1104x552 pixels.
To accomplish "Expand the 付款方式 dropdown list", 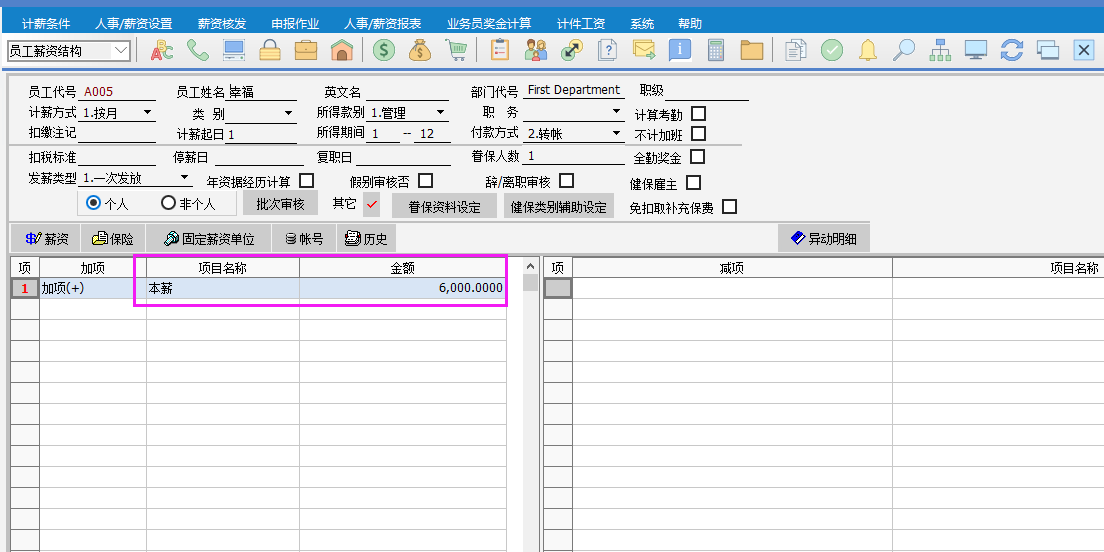I will pos(616,134).
